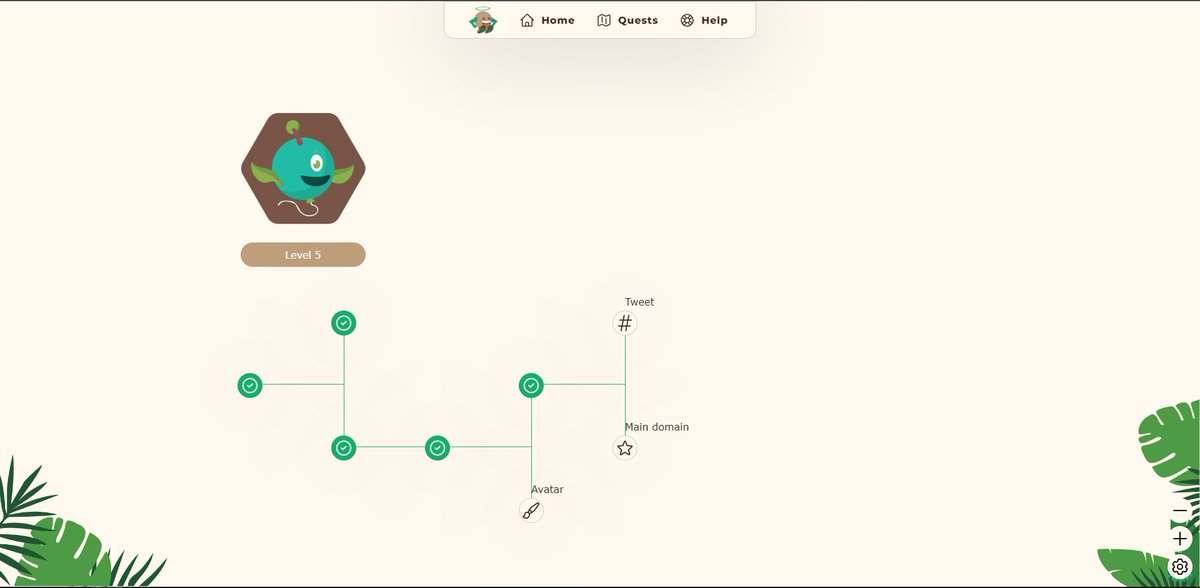Open the Main domain star node
Viewport: 1200px width, 588px height.
pyautogui.click(x=625, y=448)
